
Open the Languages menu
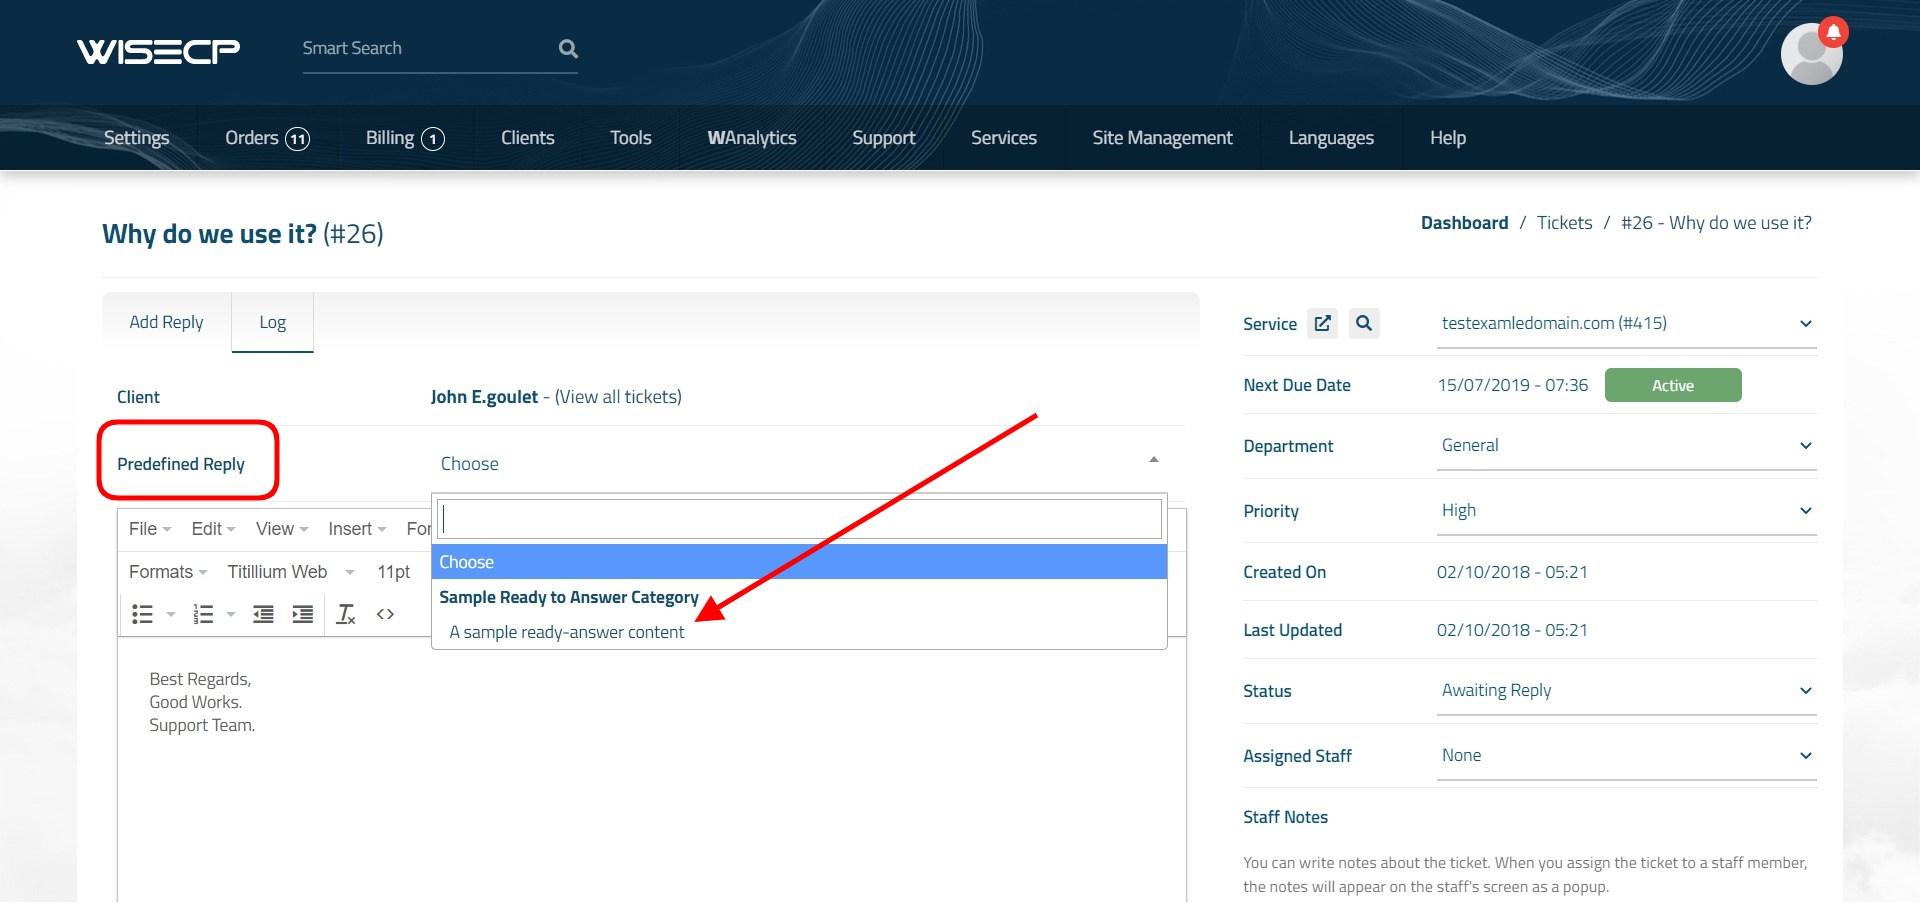click(1331, 138)
